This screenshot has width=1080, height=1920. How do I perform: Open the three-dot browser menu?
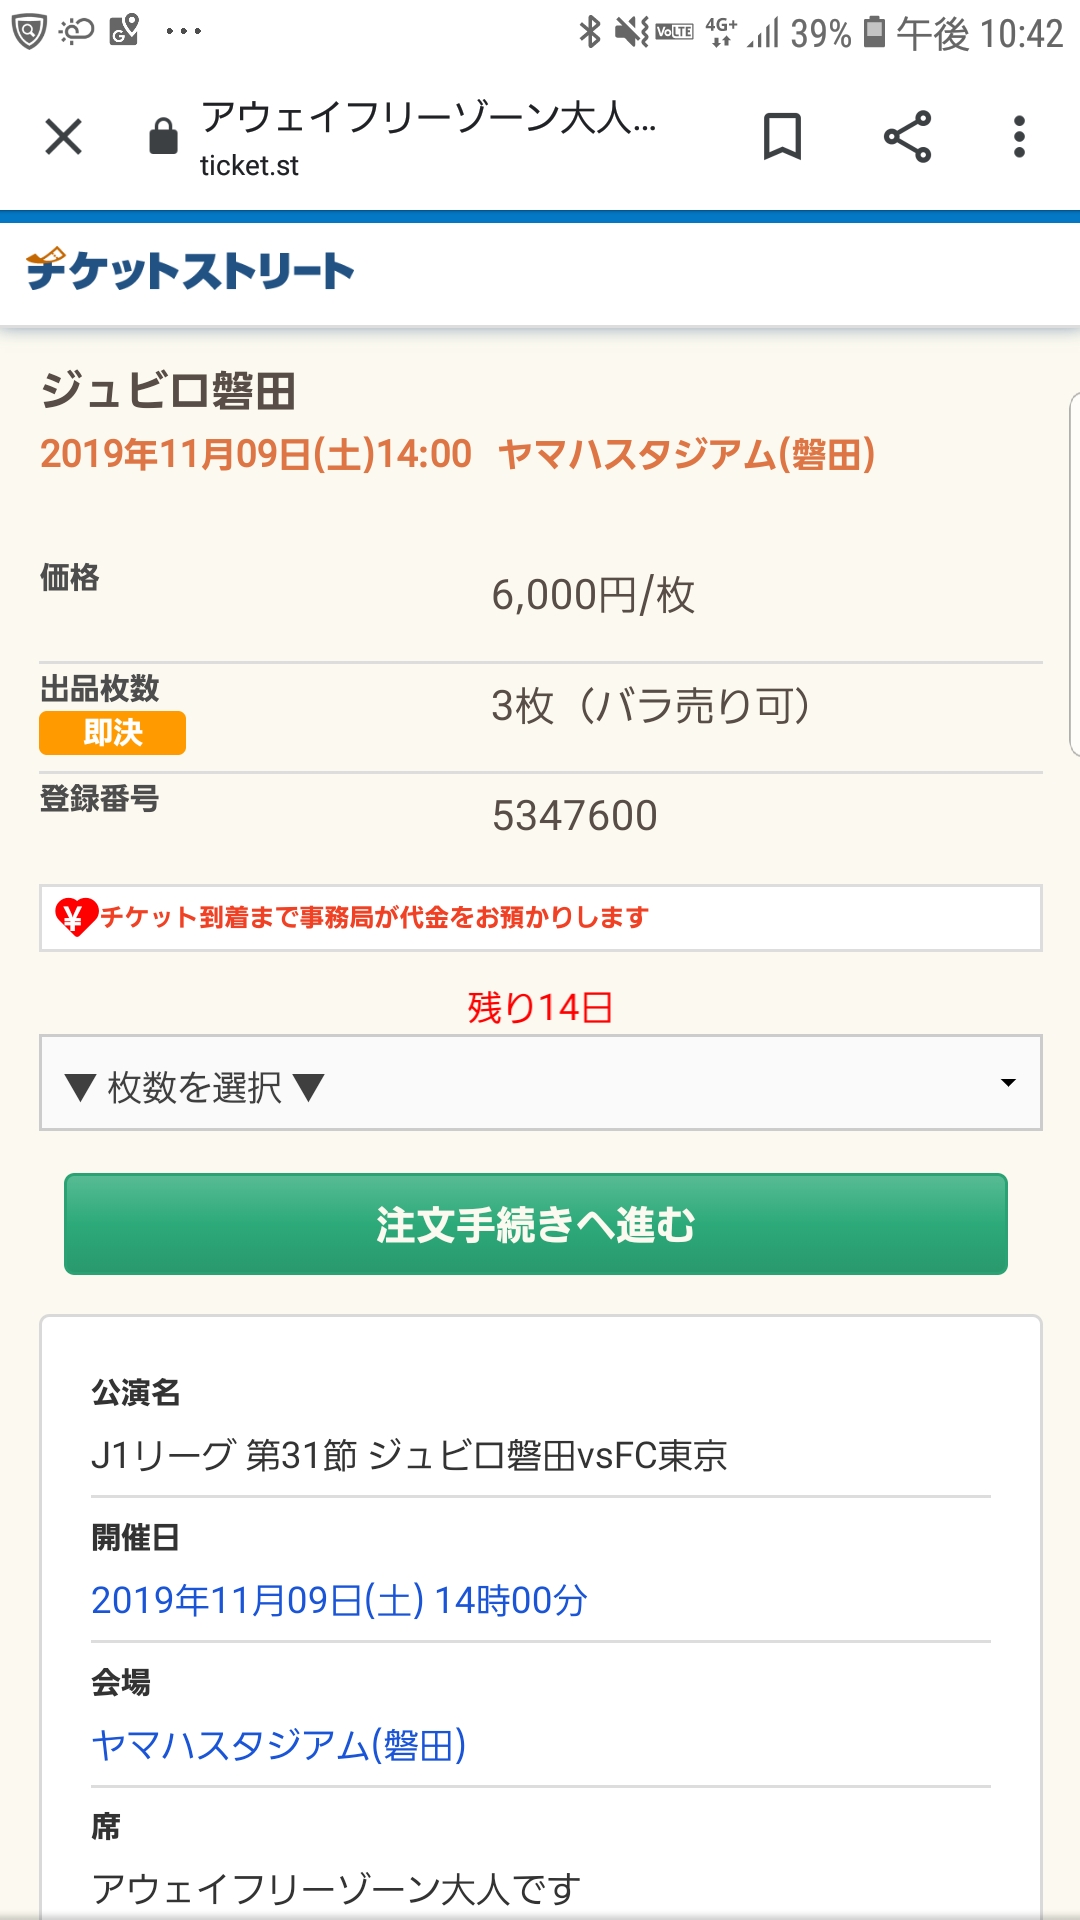(1019, 137)
